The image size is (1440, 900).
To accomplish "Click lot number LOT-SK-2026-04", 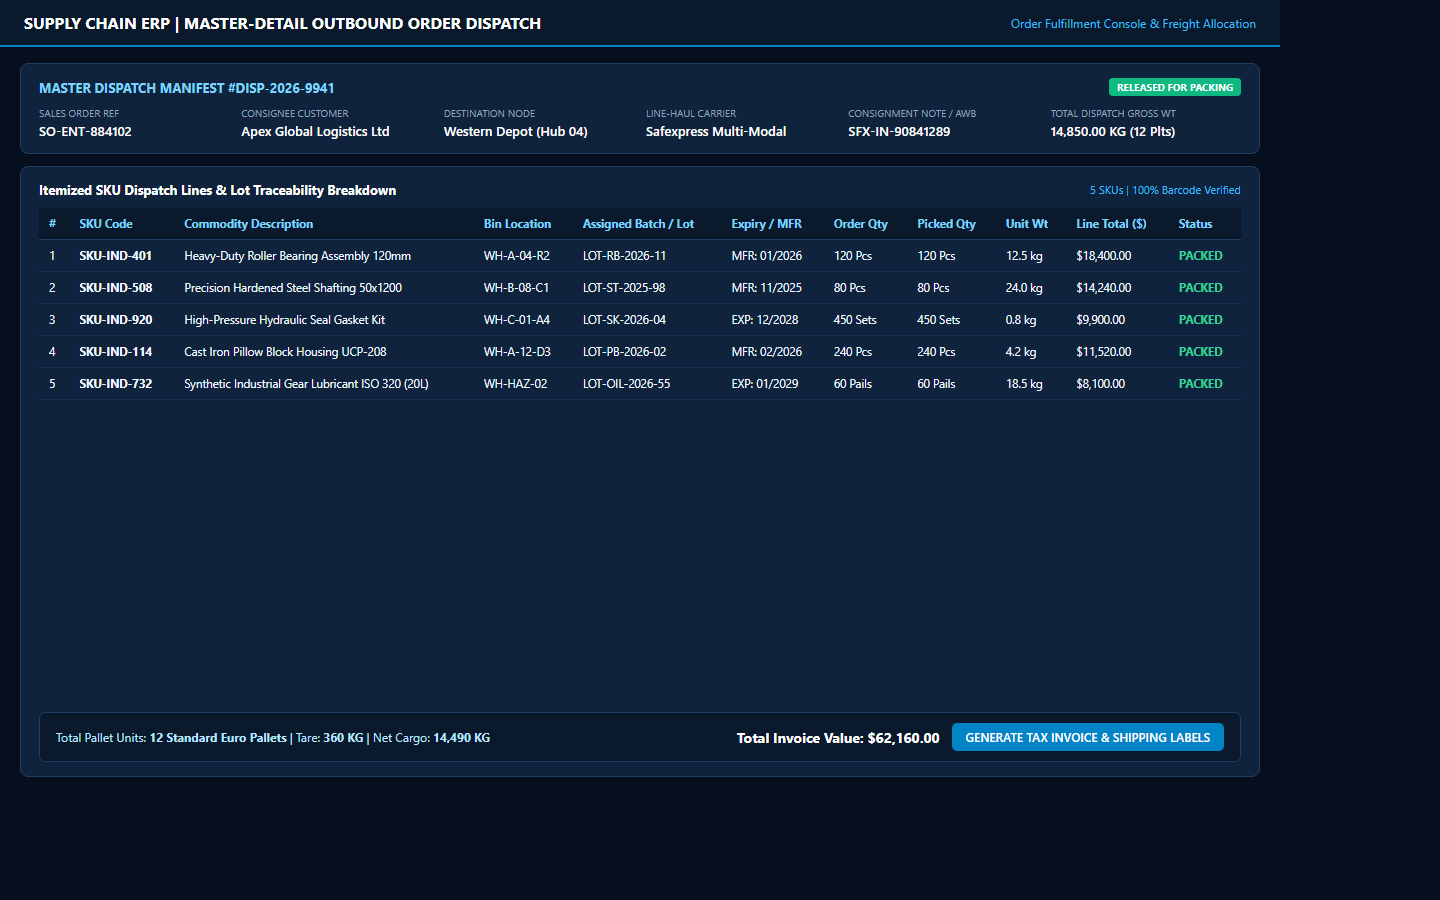I will click(624, 320).
